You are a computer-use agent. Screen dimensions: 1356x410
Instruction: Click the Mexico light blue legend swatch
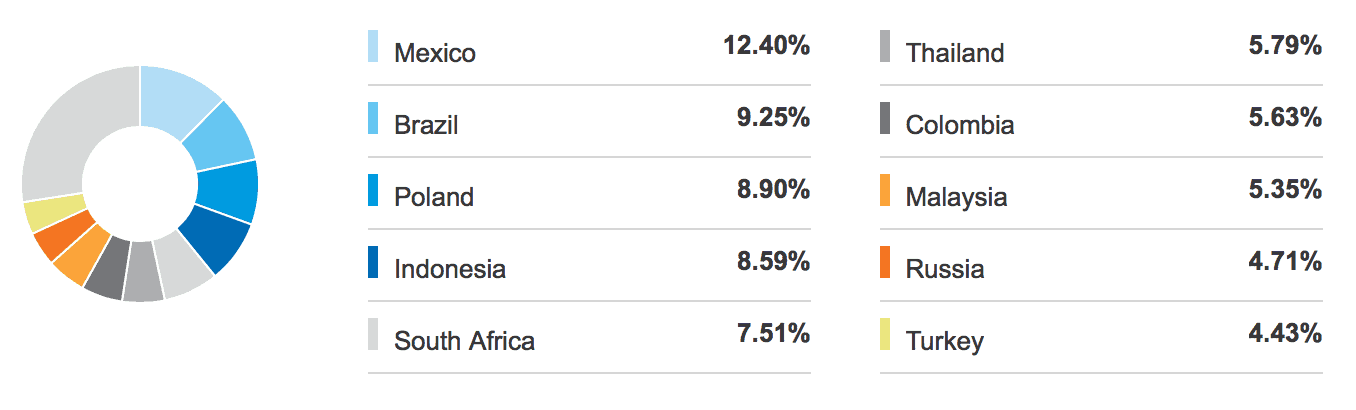373,46
